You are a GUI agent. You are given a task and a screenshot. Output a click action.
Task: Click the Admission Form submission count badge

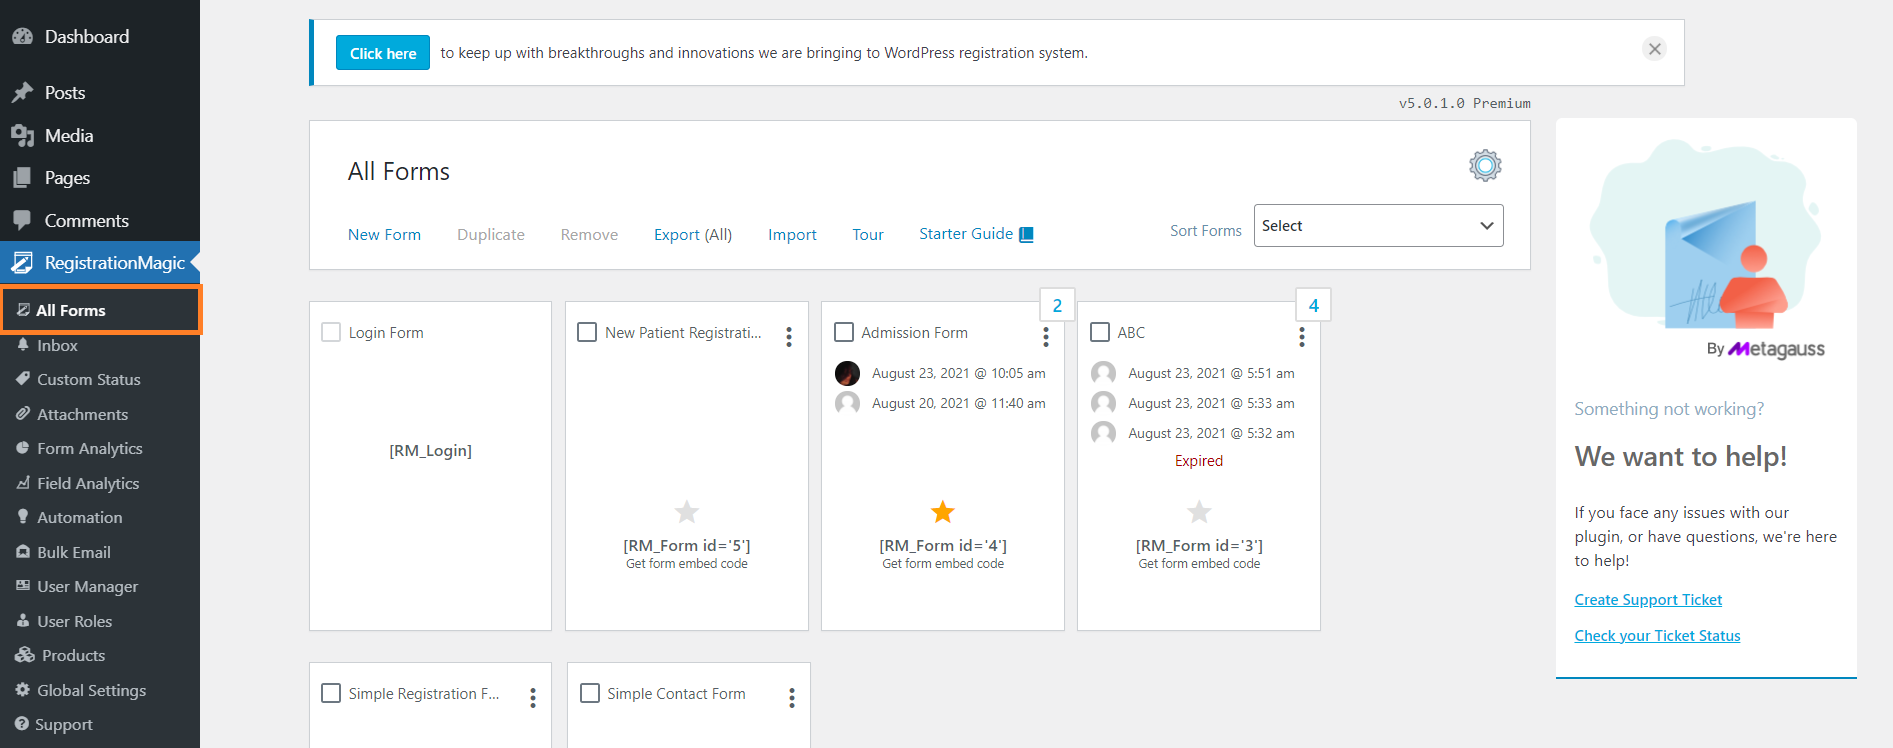coord(1057,306)
